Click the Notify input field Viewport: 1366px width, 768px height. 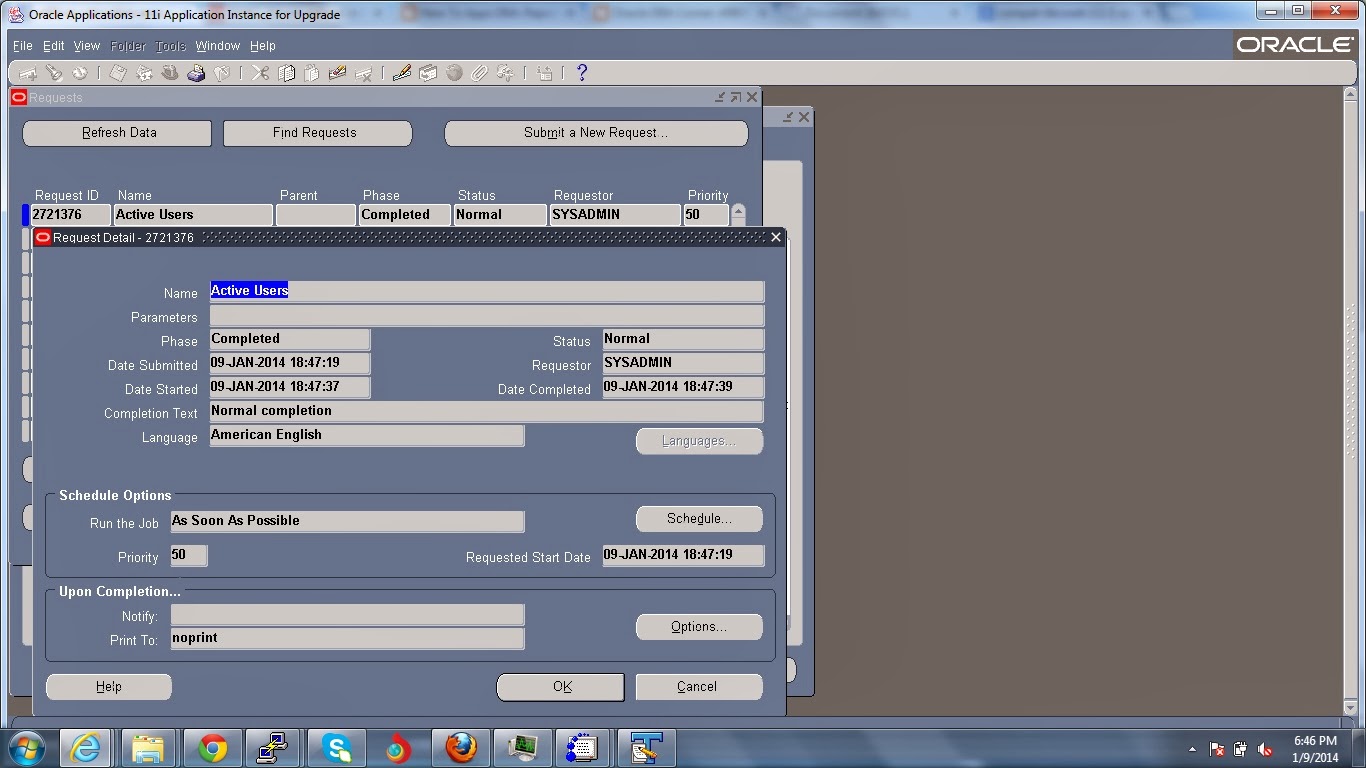[347, 614]
